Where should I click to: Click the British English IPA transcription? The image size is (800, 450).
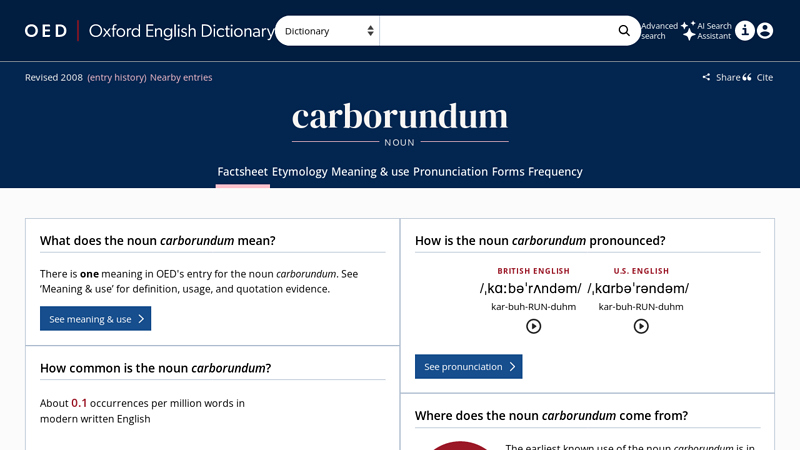click(530, 288)
